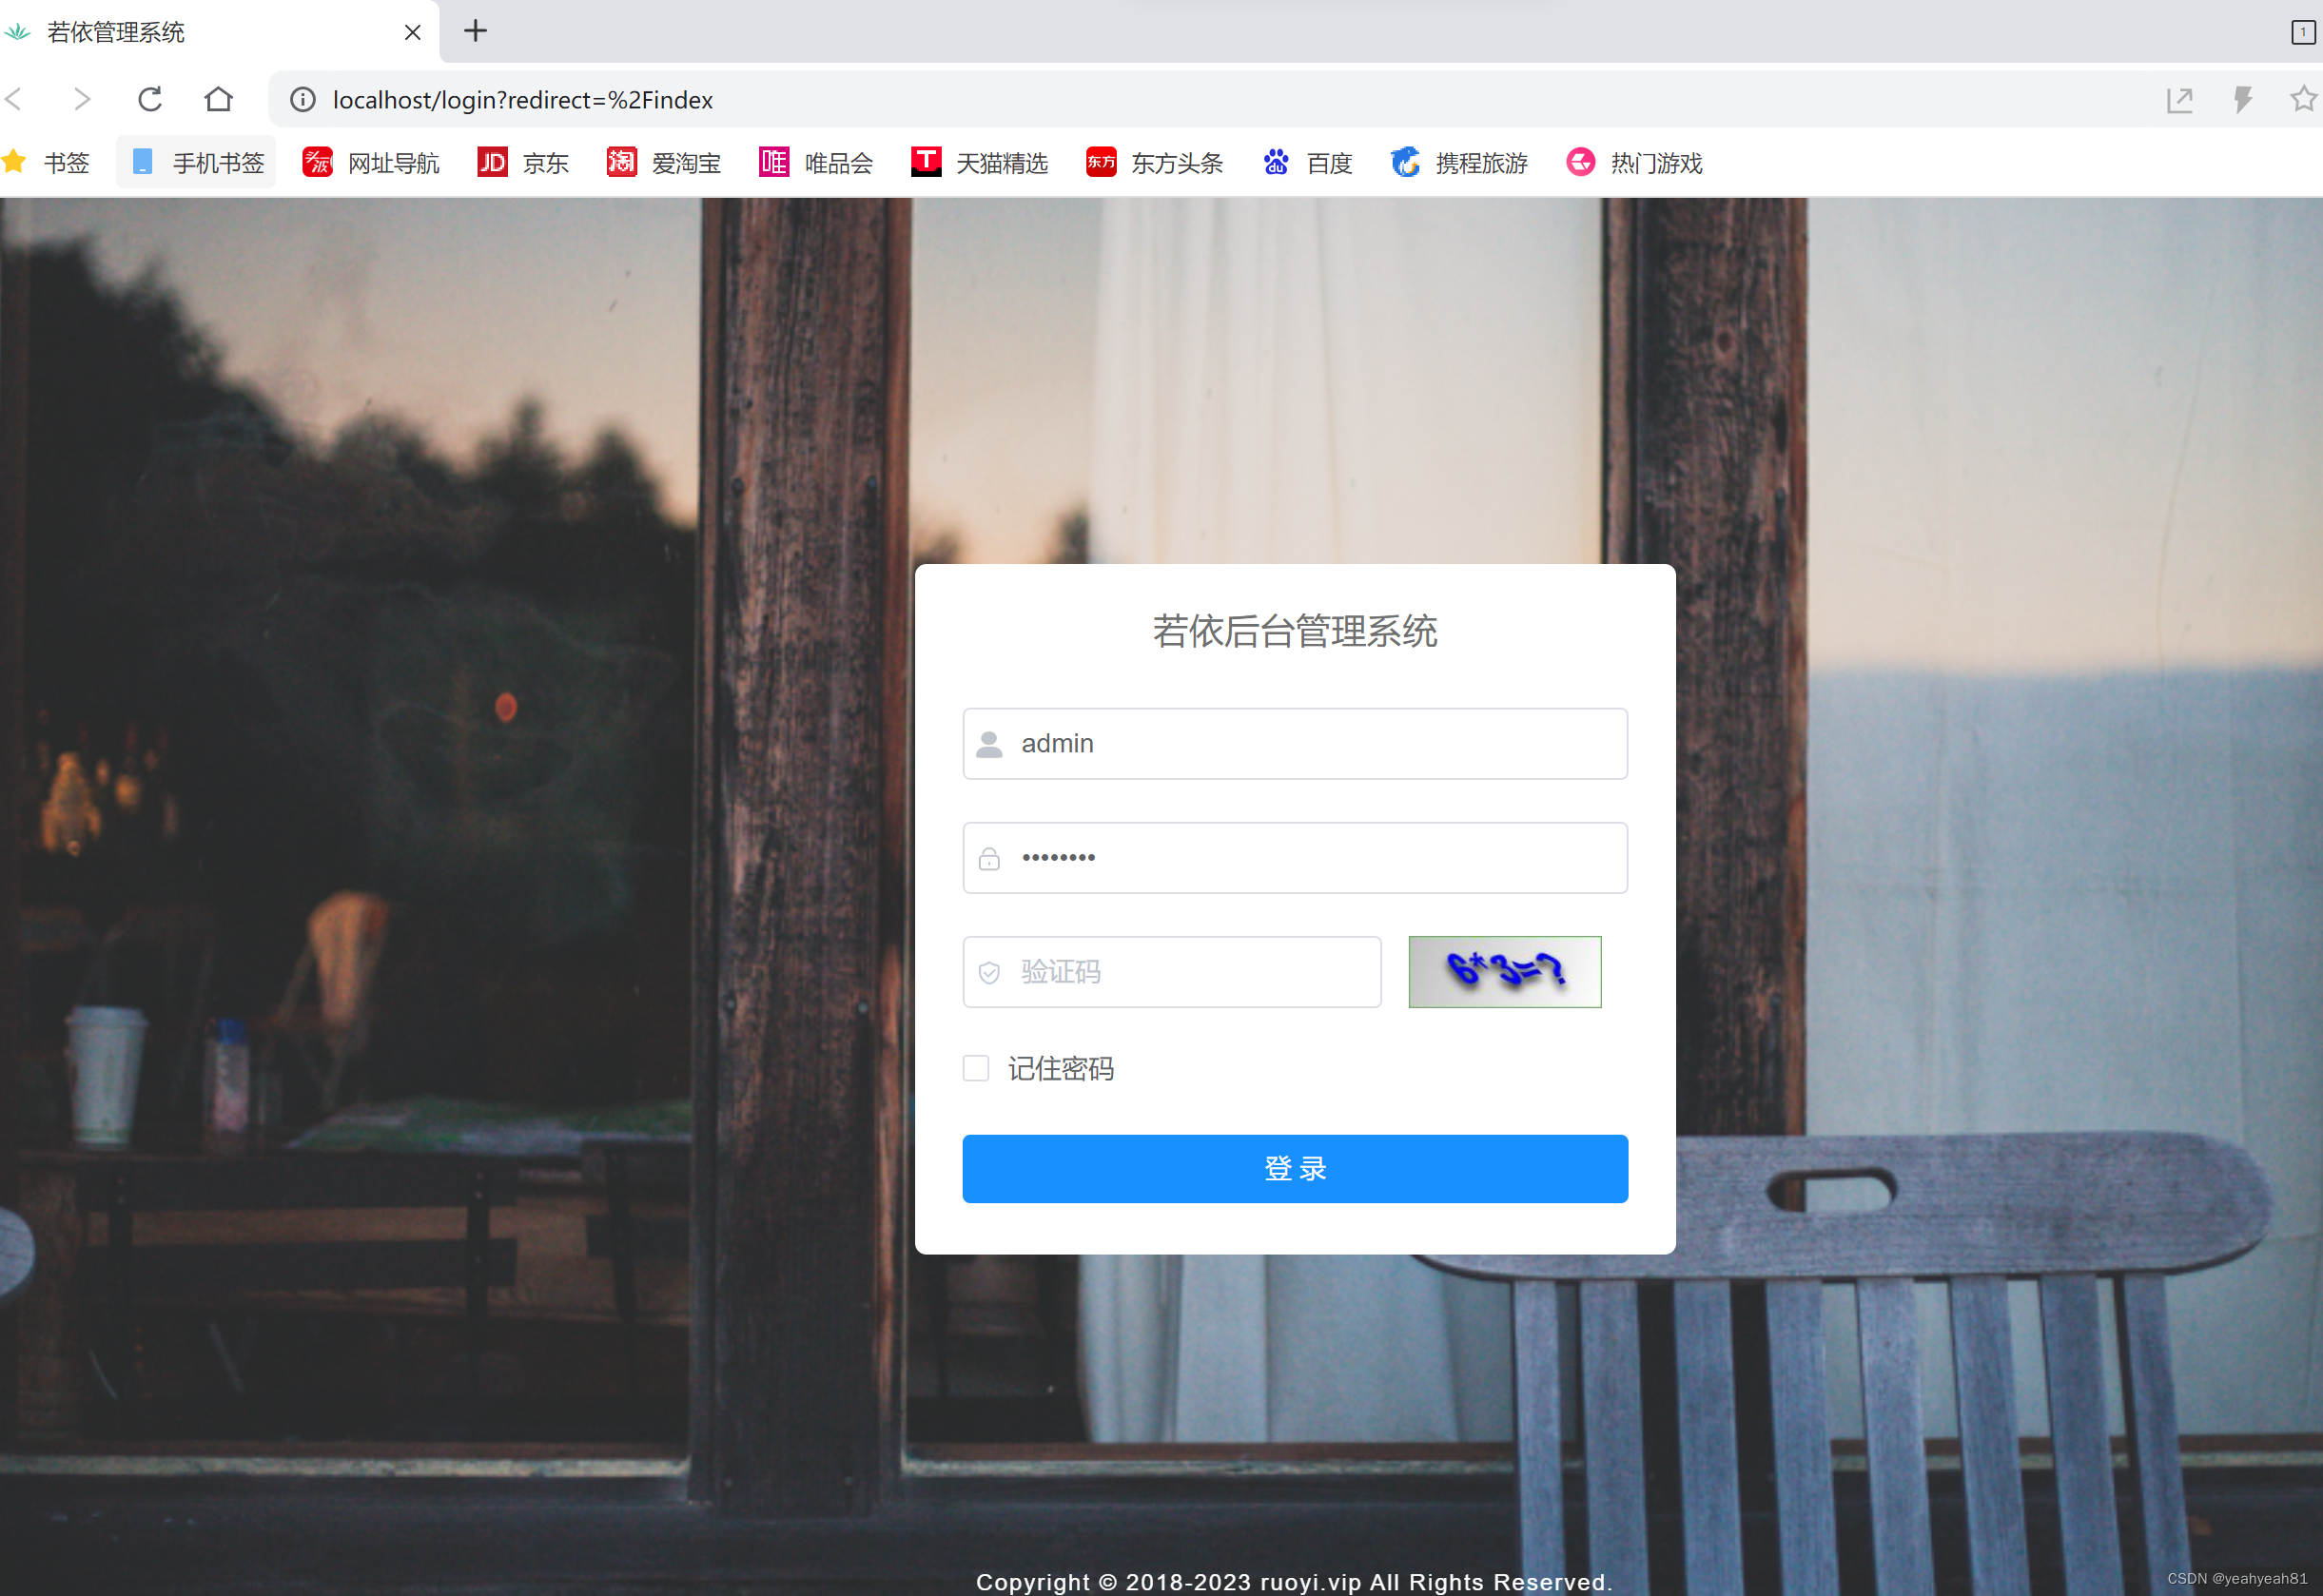
Task: Click the browser reload icon
Action: click(150, 99)
